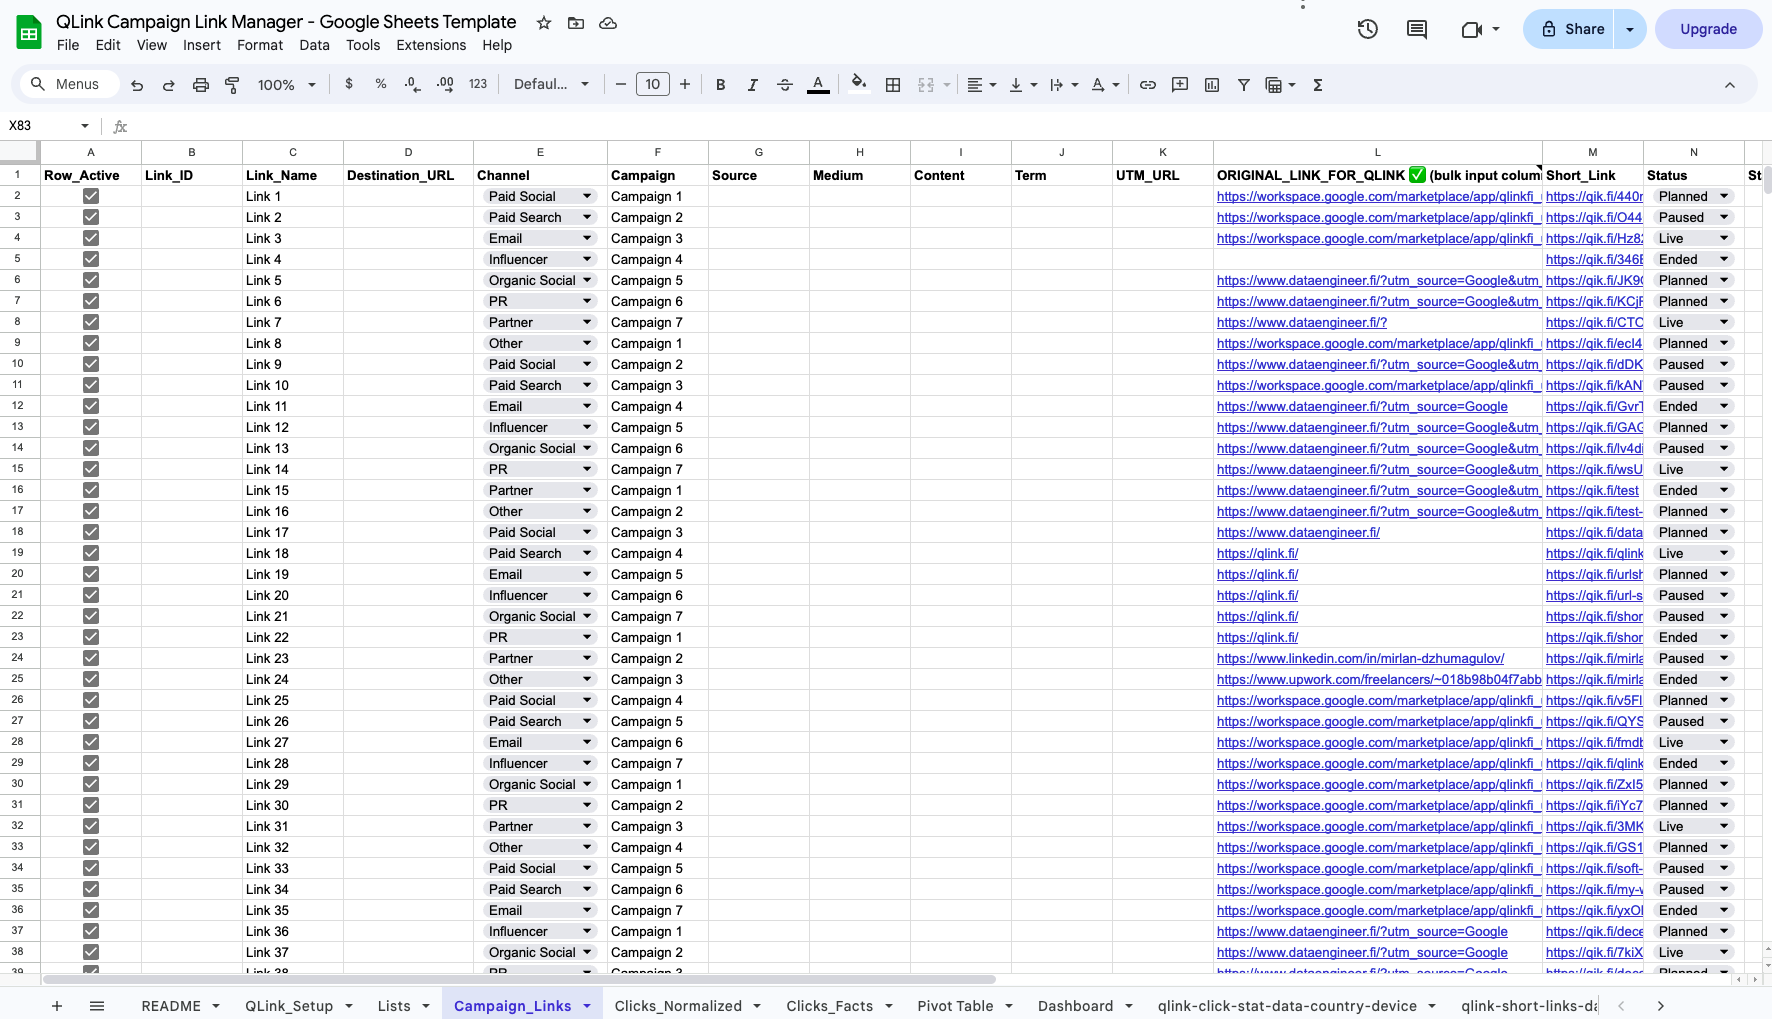1772x1019 pixels.
Task: Click the merge cells icon
Action: pos(927,85)
